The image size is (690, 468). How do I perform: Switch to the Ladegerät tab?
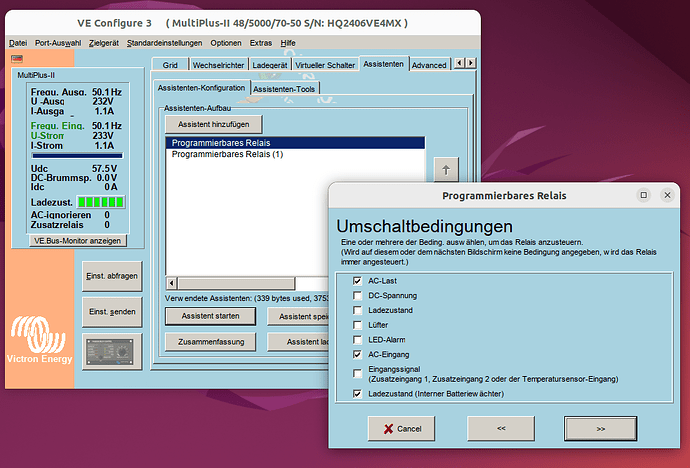pos(270,65)
